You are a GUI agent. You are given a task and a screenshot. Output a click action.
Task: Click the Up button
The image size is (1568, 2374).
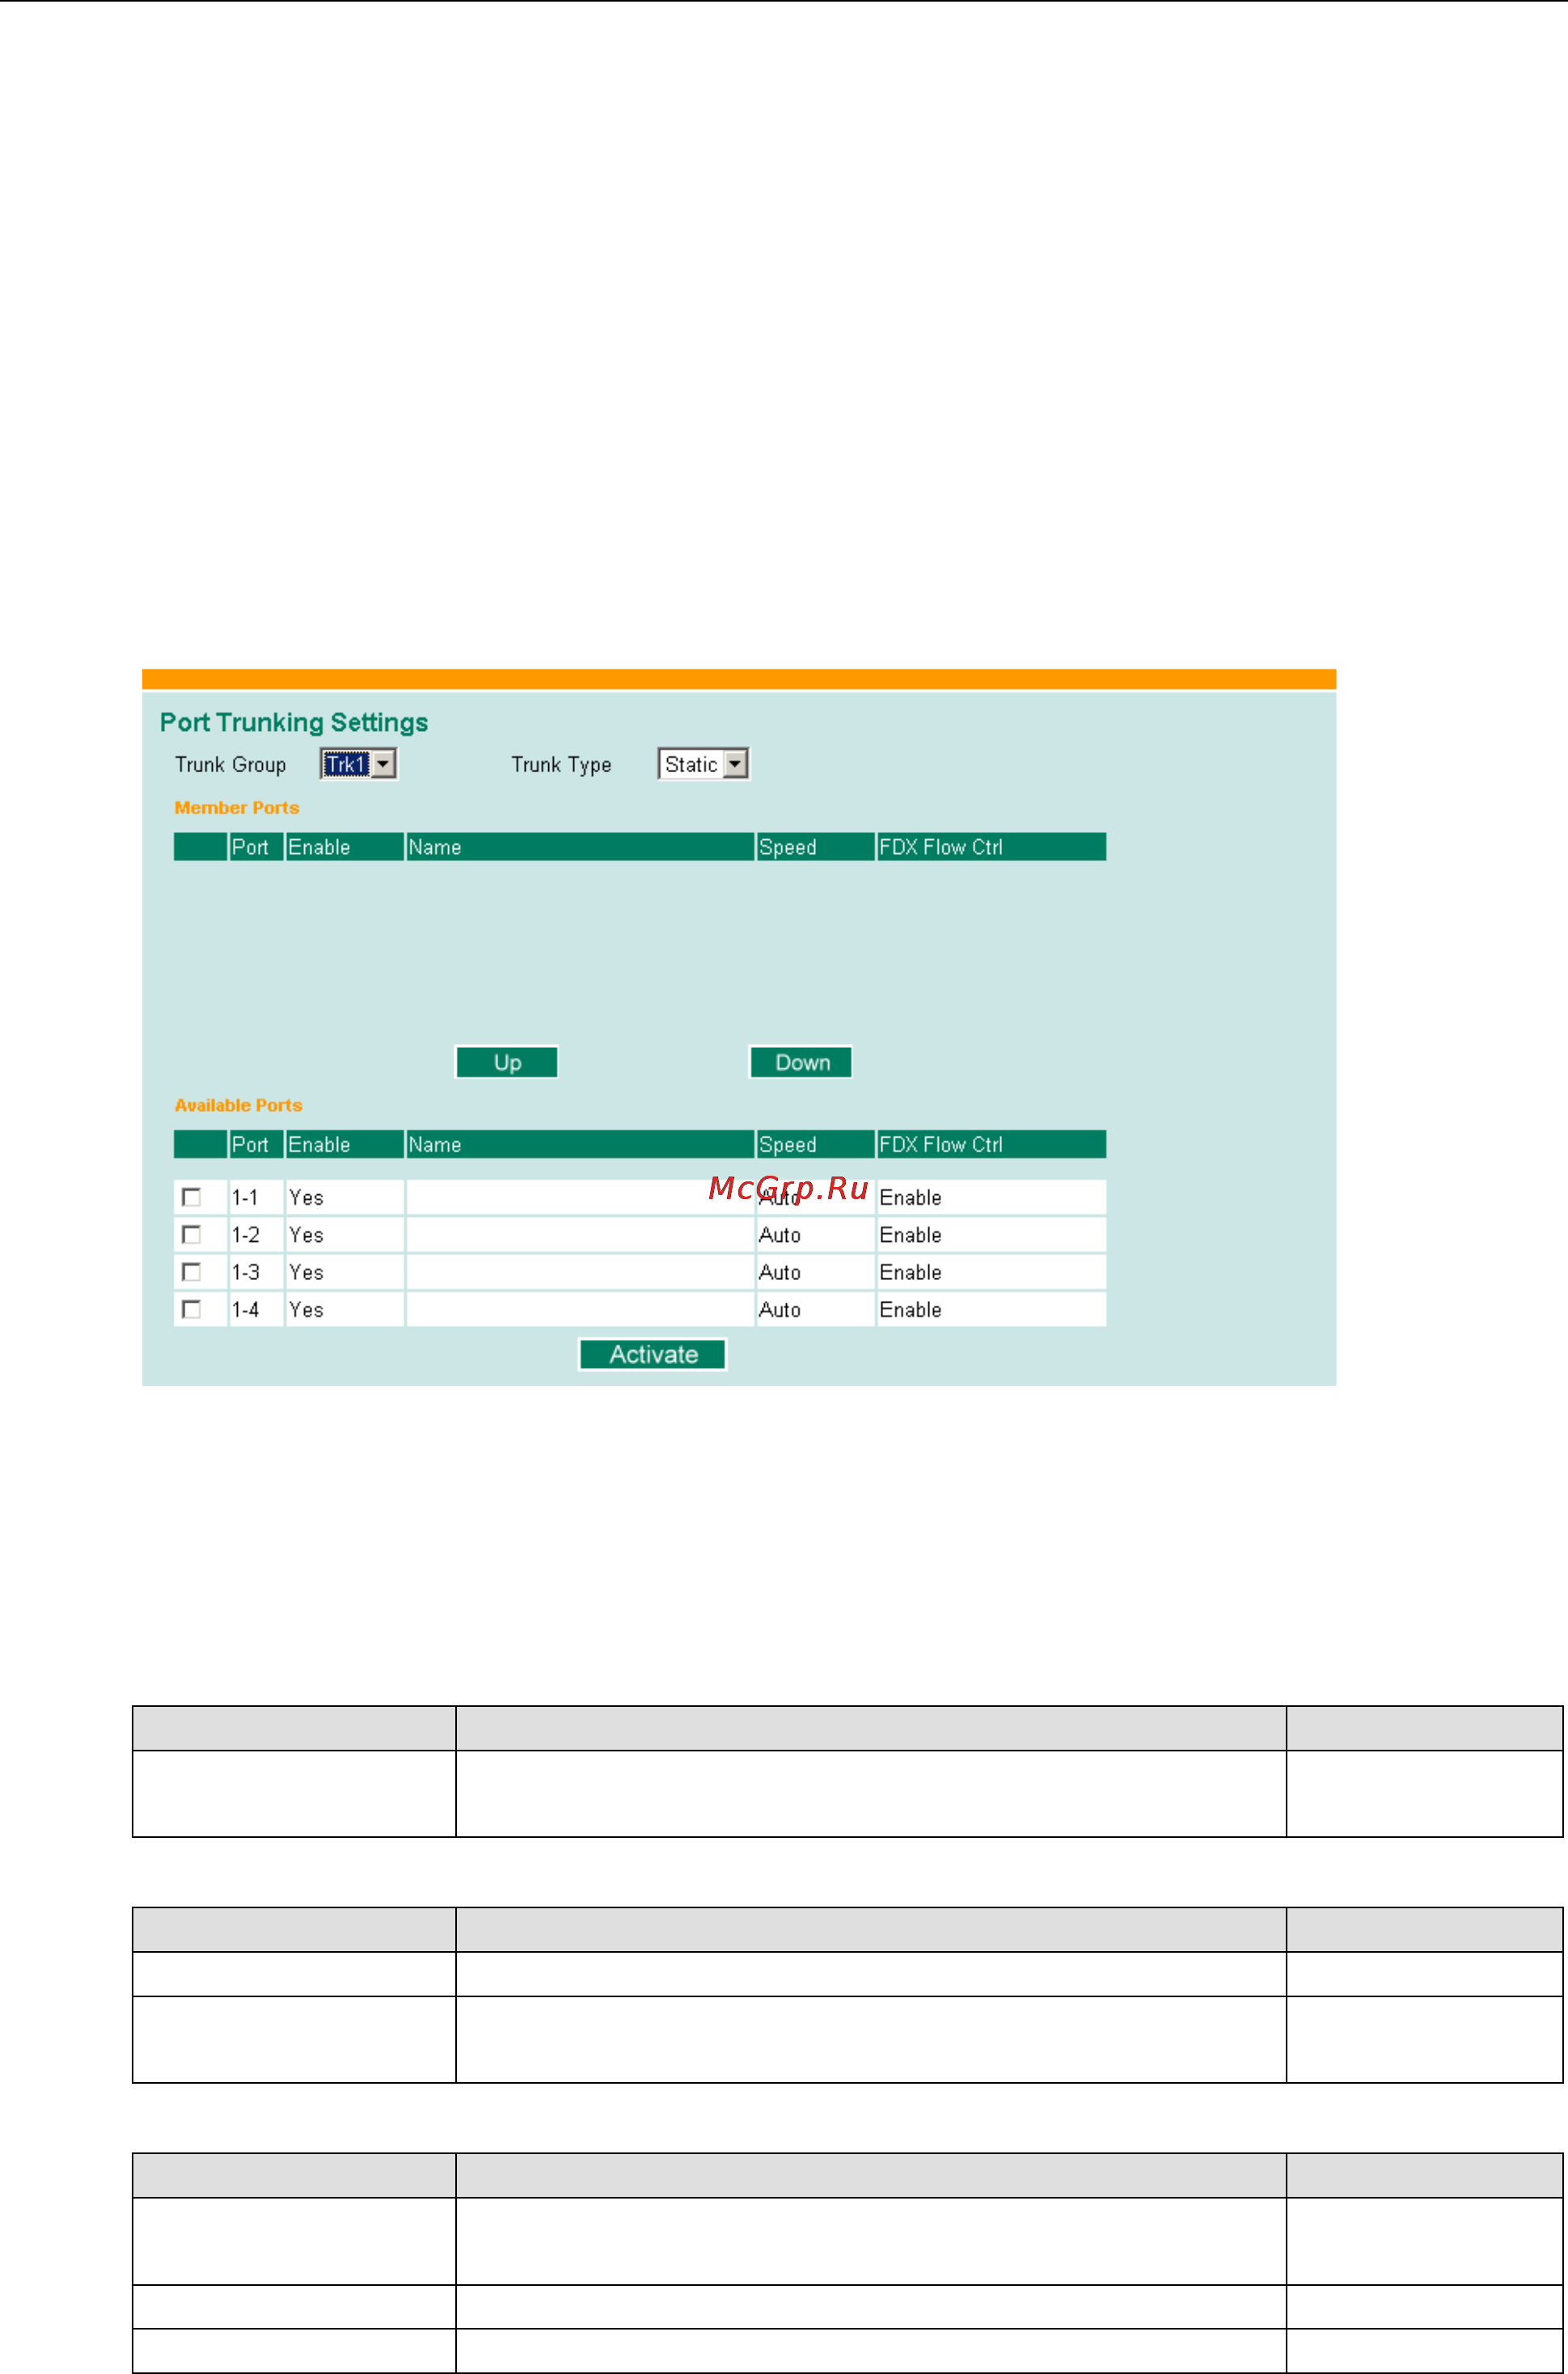(x=507, y=1062)
